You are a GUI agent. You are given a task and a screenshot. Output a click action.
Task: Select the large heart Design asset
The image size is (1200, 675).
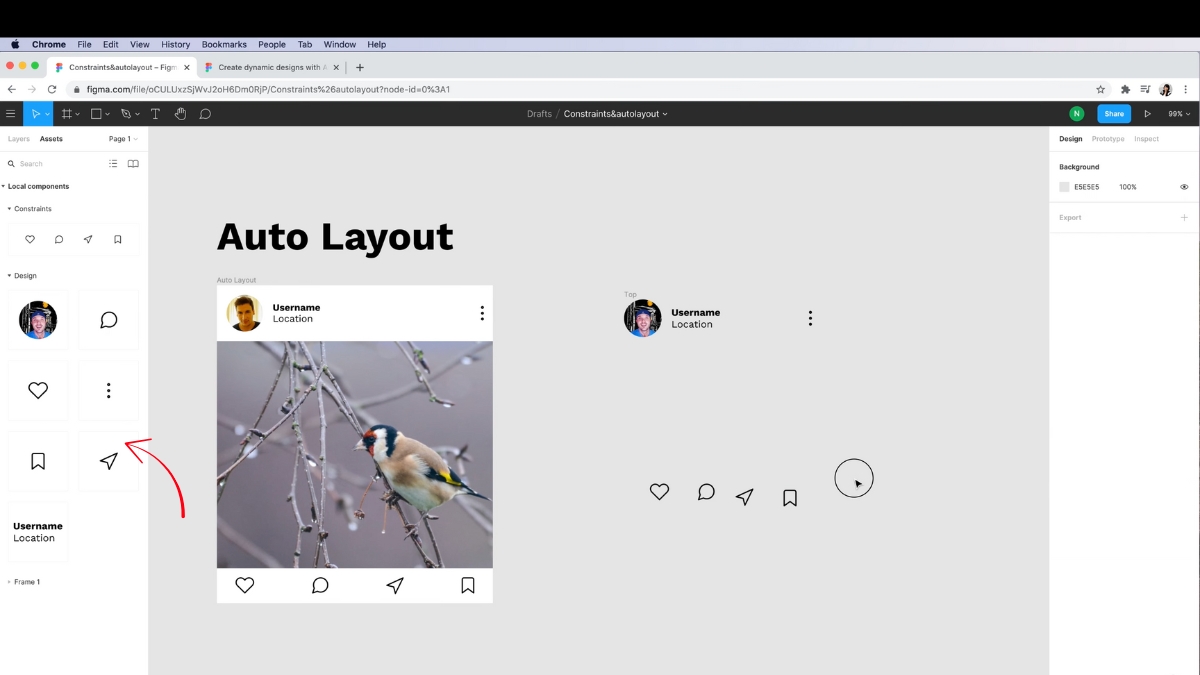pyautogui.click(x=38, y=391)
